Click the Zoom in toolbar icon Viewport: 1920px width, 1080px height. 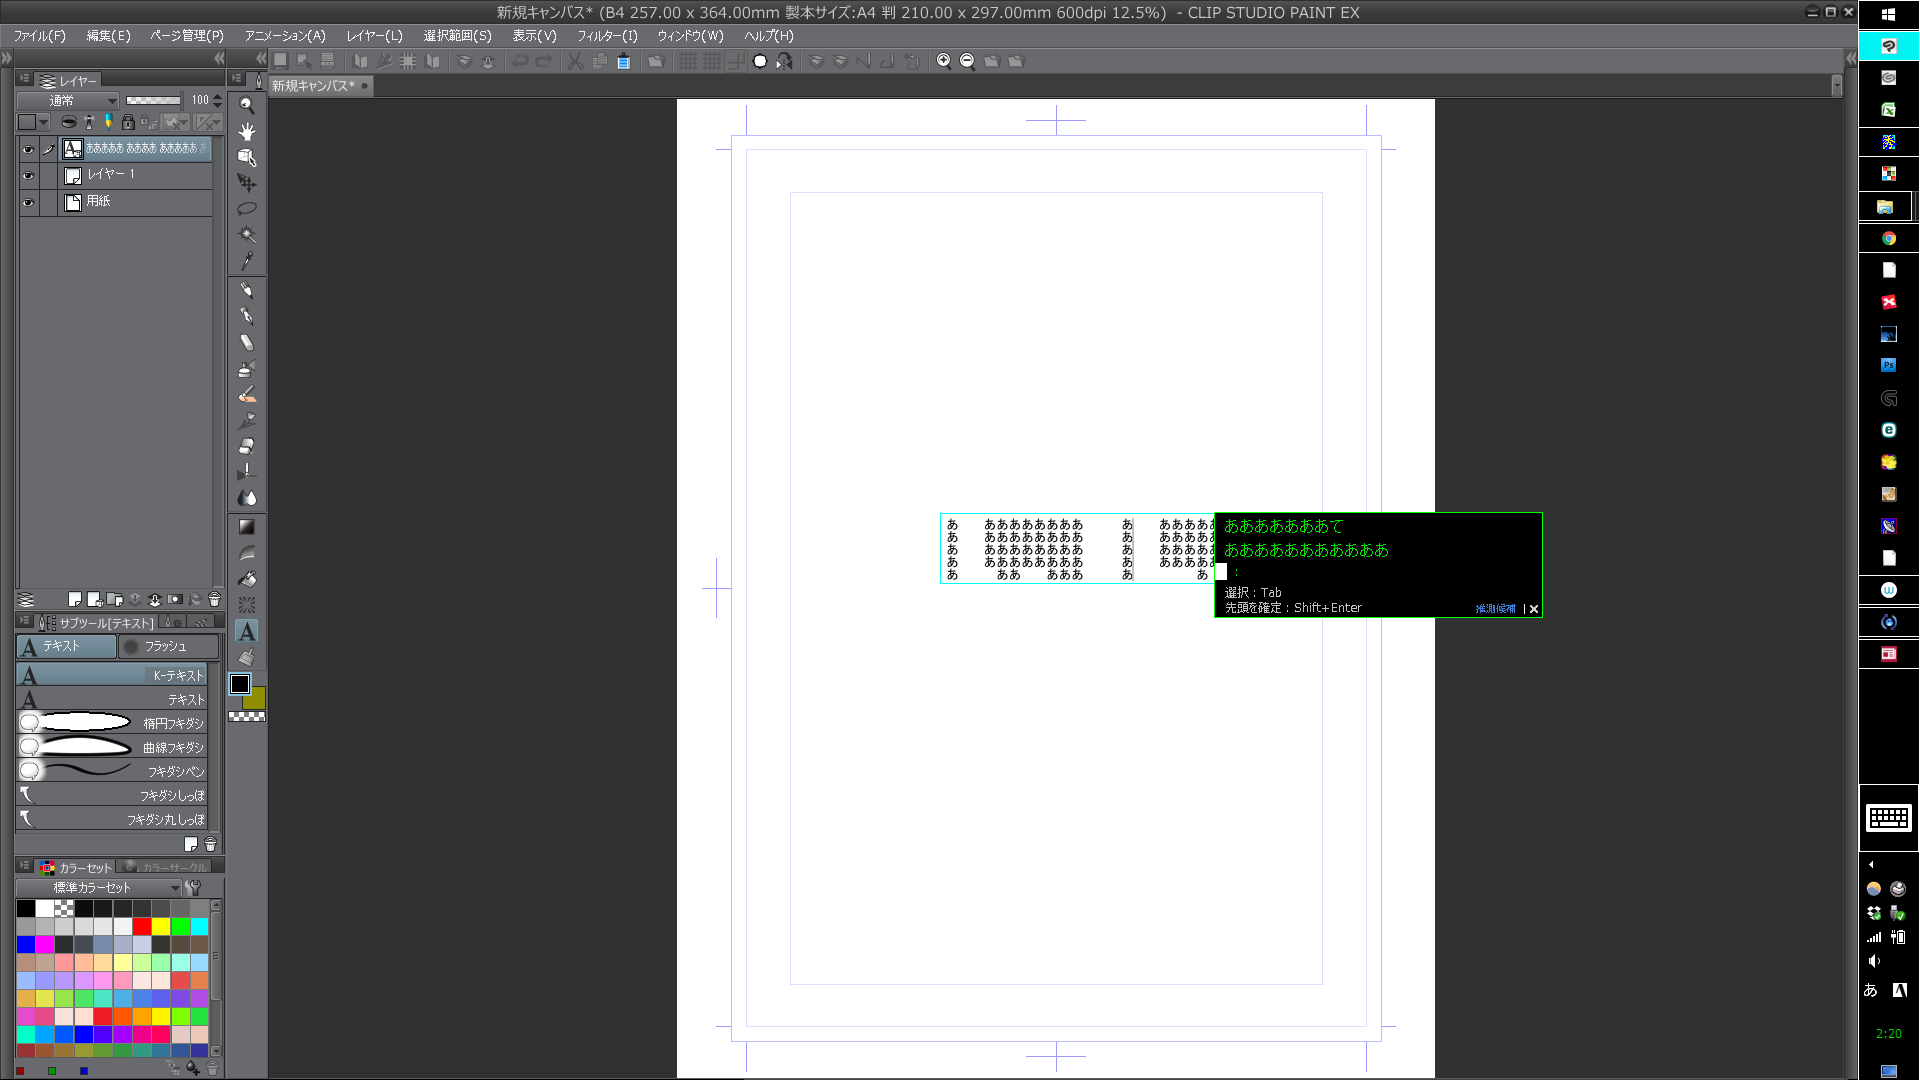point(943,61)
